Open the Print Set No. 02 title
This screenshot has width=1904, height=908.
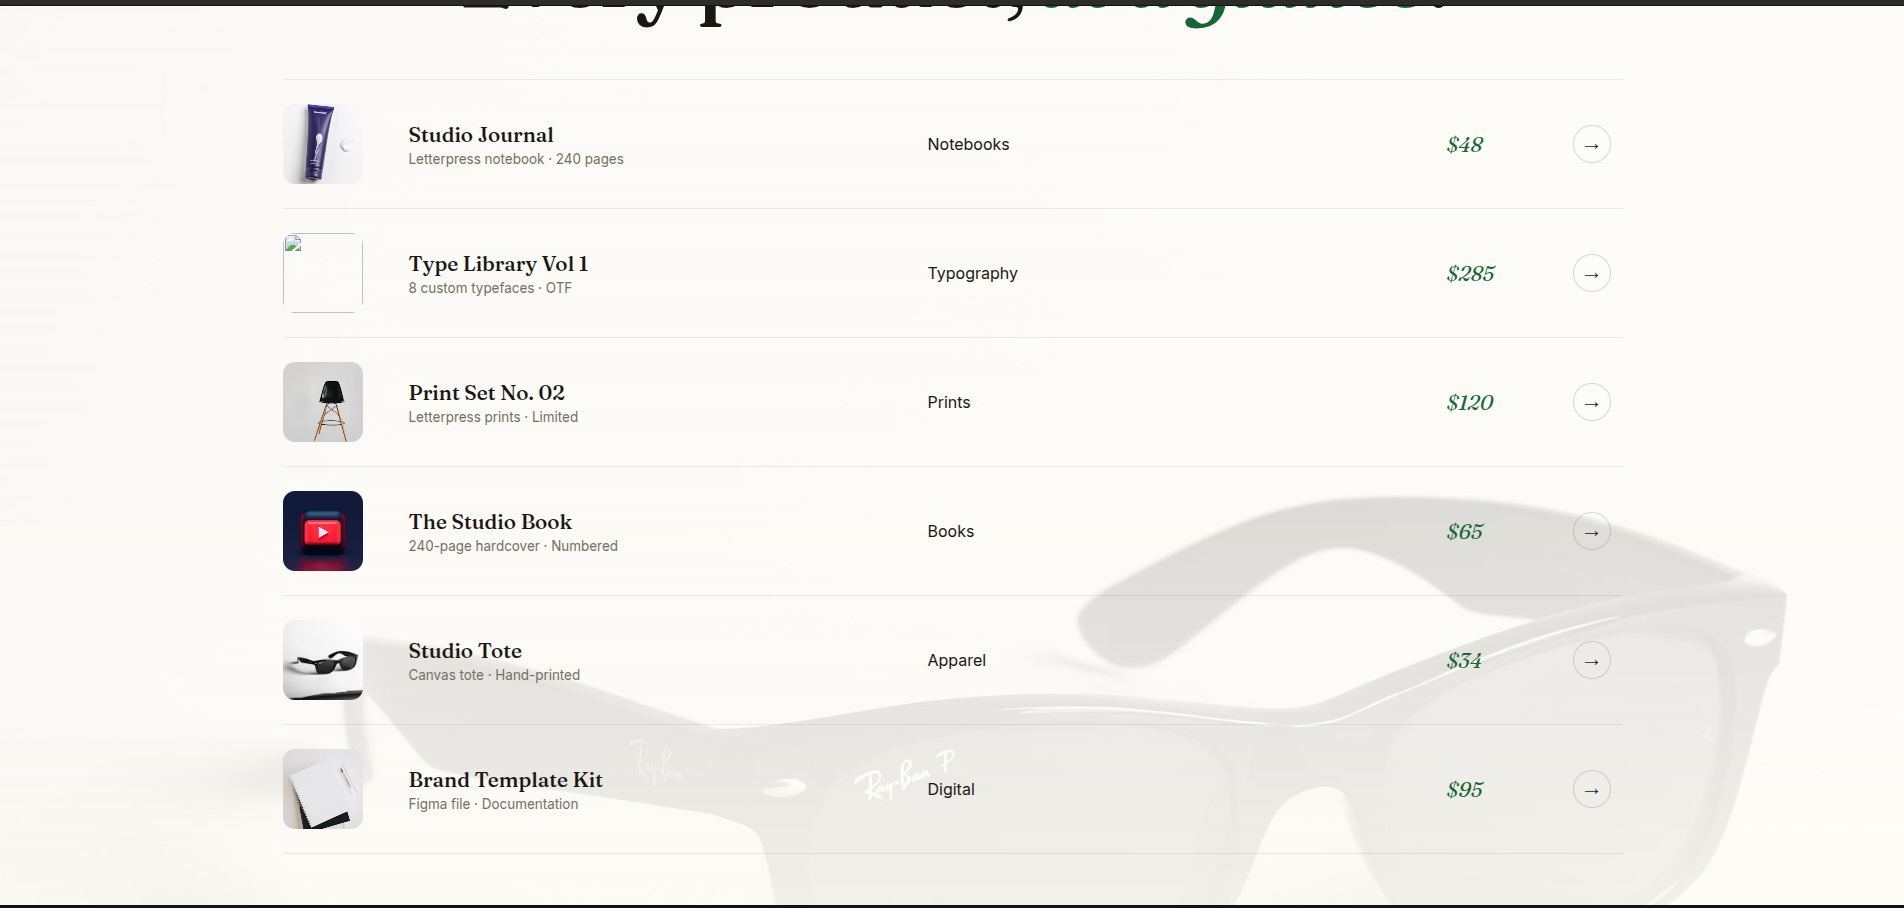(487, 393)
